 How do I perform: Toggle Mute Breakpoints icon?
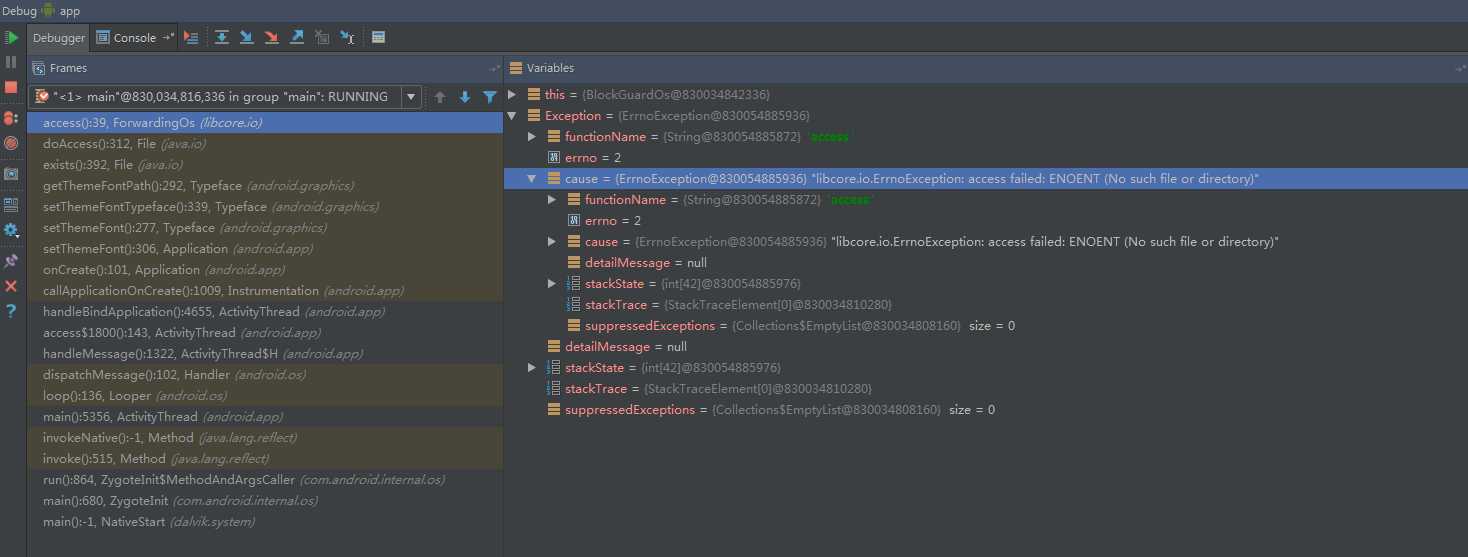[x=11, y=143]
